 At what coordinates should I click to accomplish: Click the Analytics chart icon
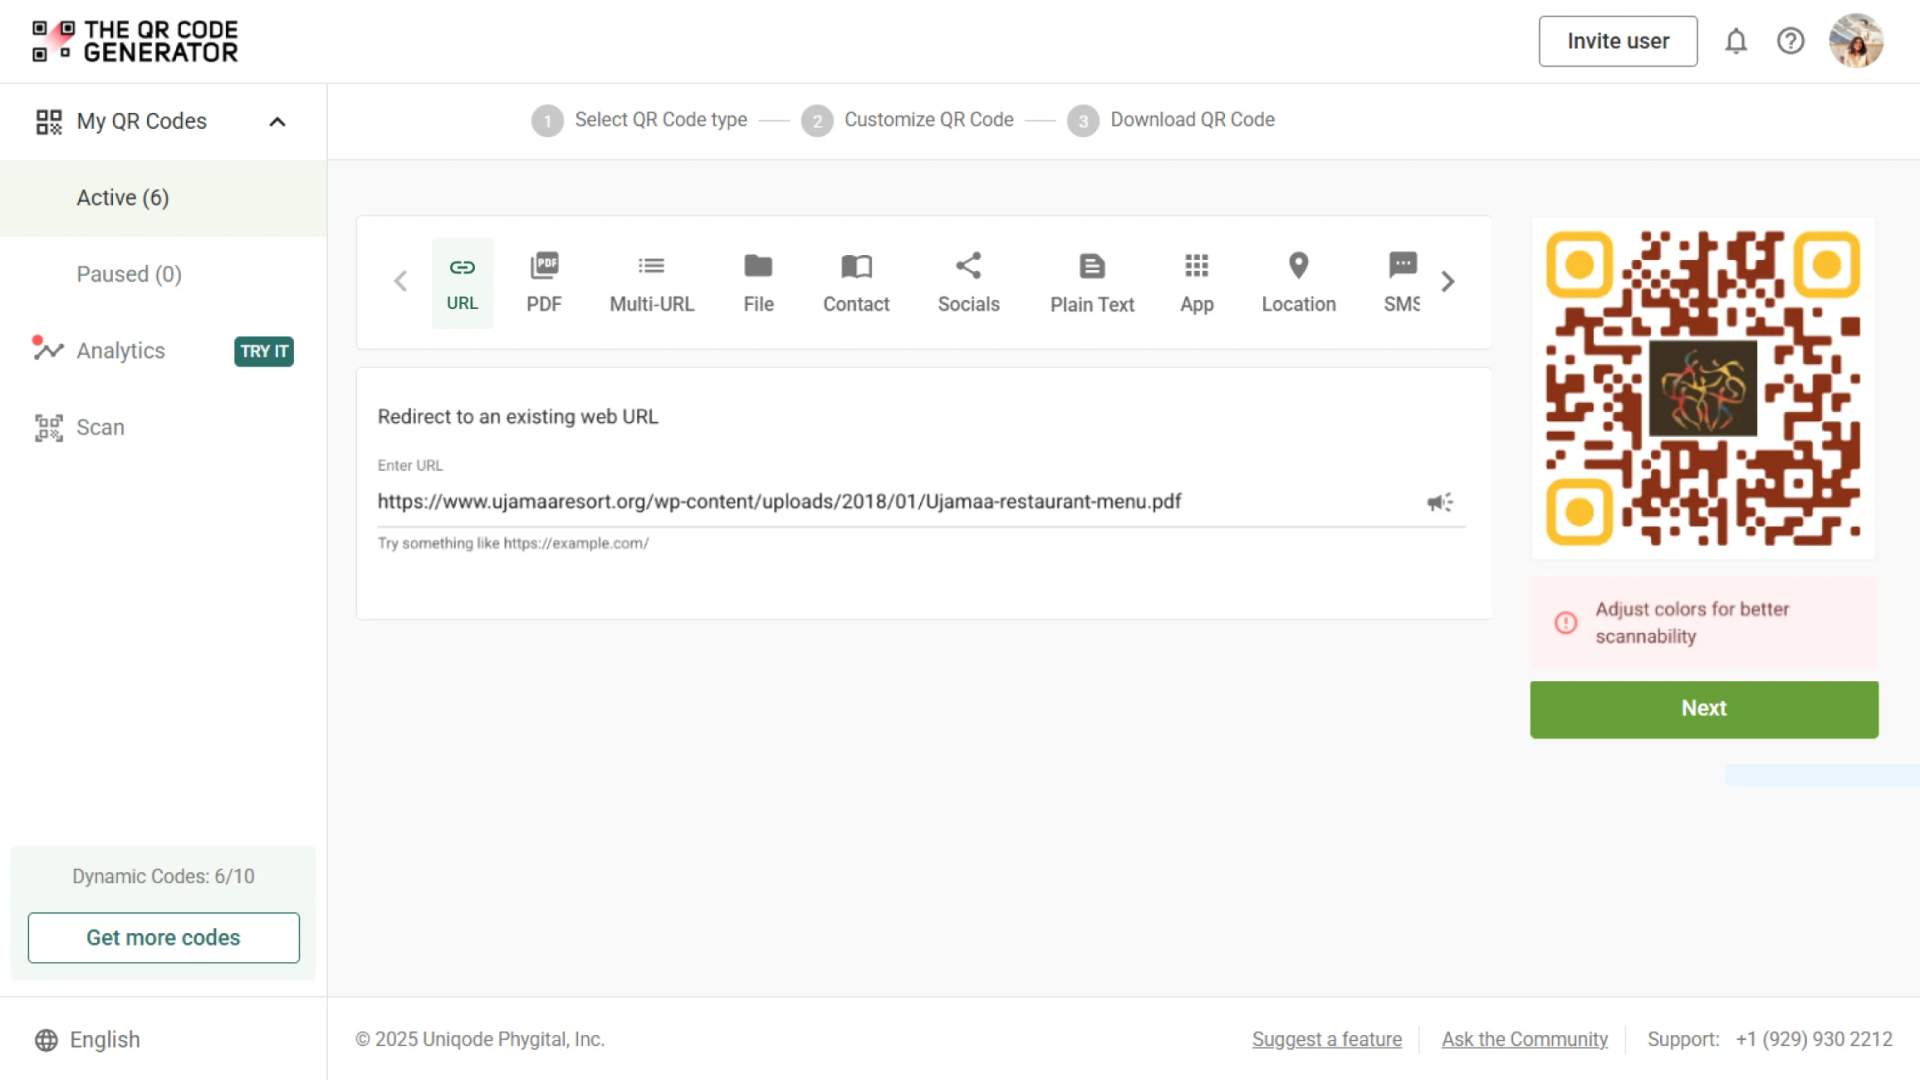coord(47,349)
